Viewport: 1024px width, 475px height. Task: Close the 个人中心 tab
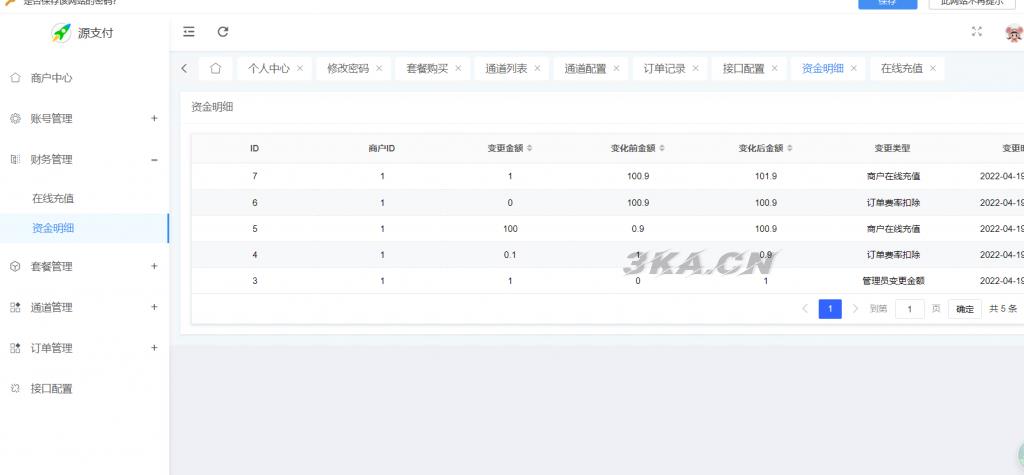click(x=300, y=69)
